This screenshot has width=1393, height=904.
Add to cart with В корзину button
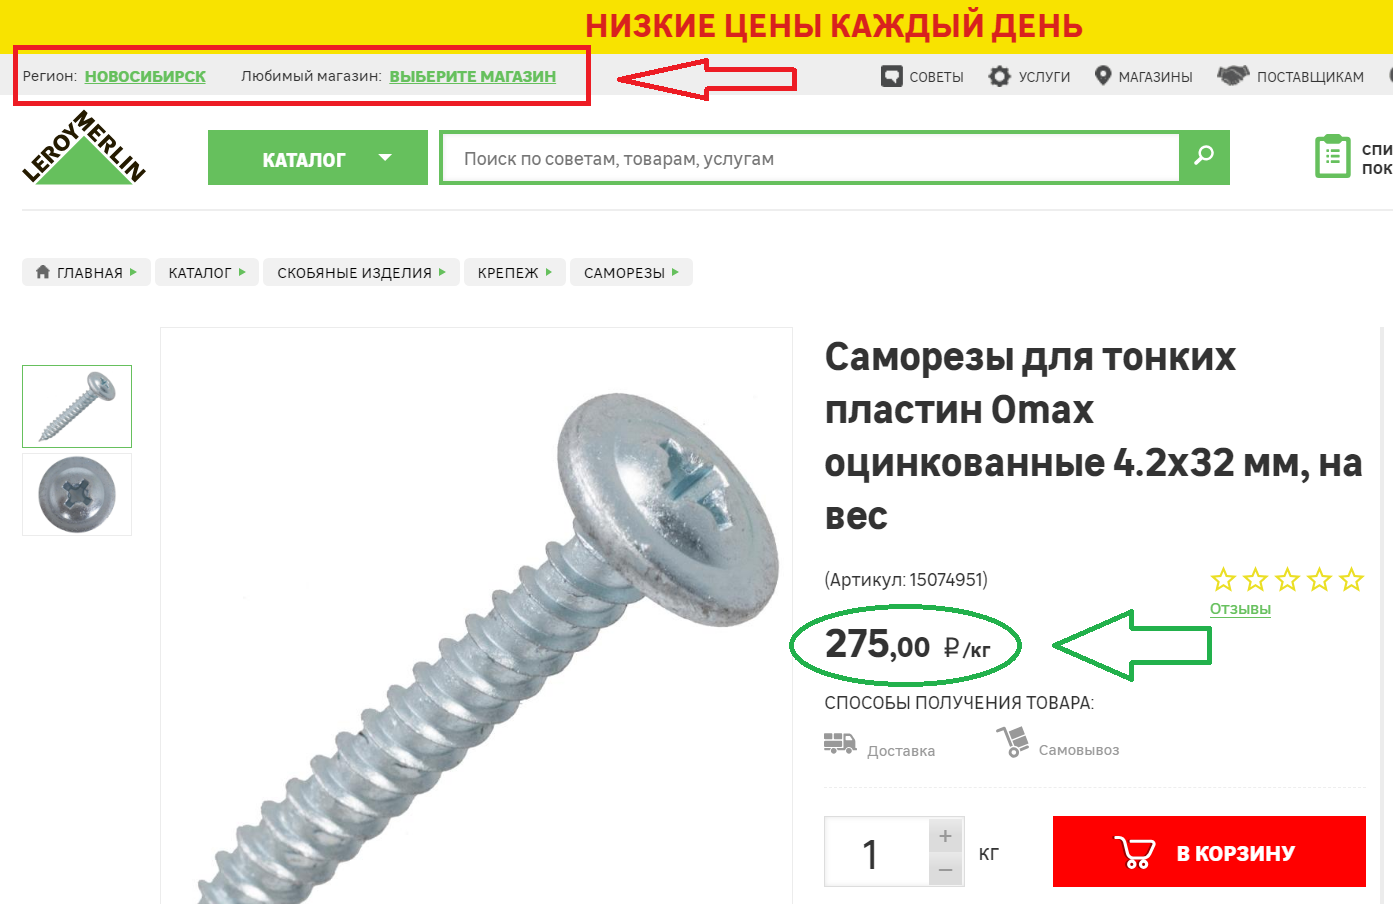click(x=1209, y=852)
